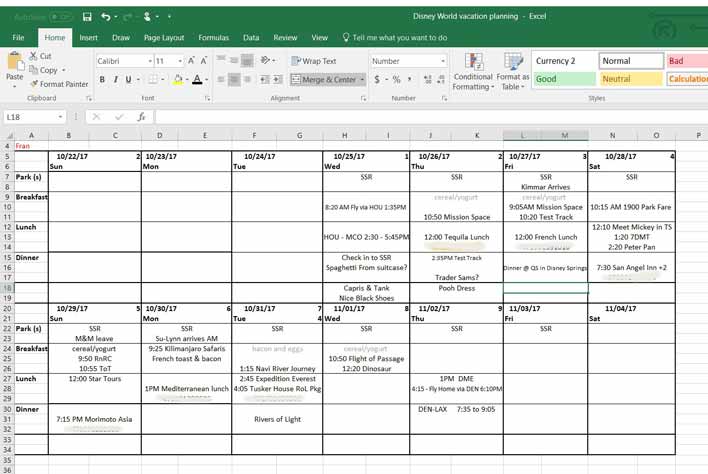Click the formula bar Enter checkmark
The width and height of the screenshot is (708, 474).
click(x=119, y=117)
